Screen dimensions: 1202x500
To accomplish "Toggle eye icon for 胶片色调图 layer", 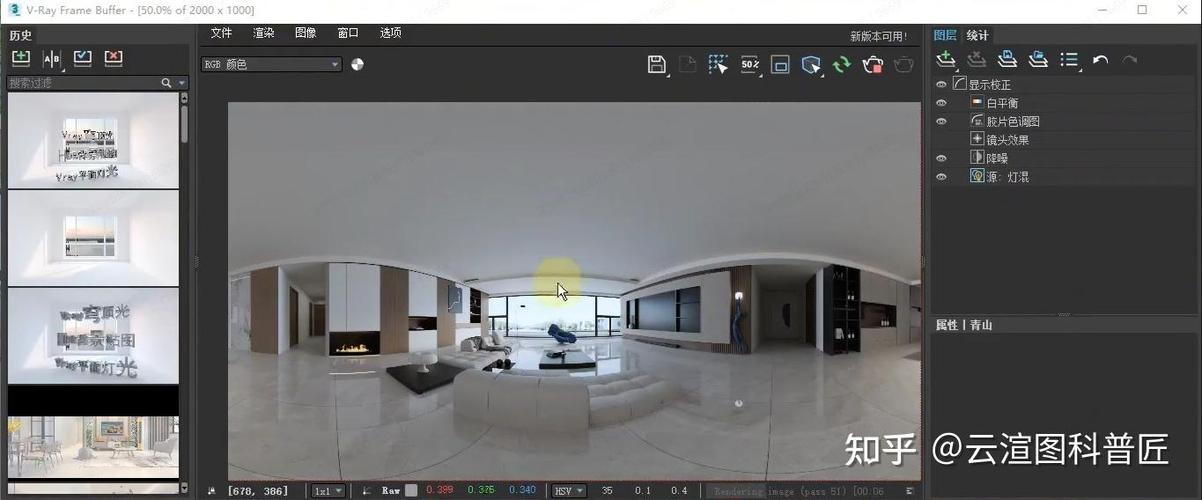I will [941, 121].
